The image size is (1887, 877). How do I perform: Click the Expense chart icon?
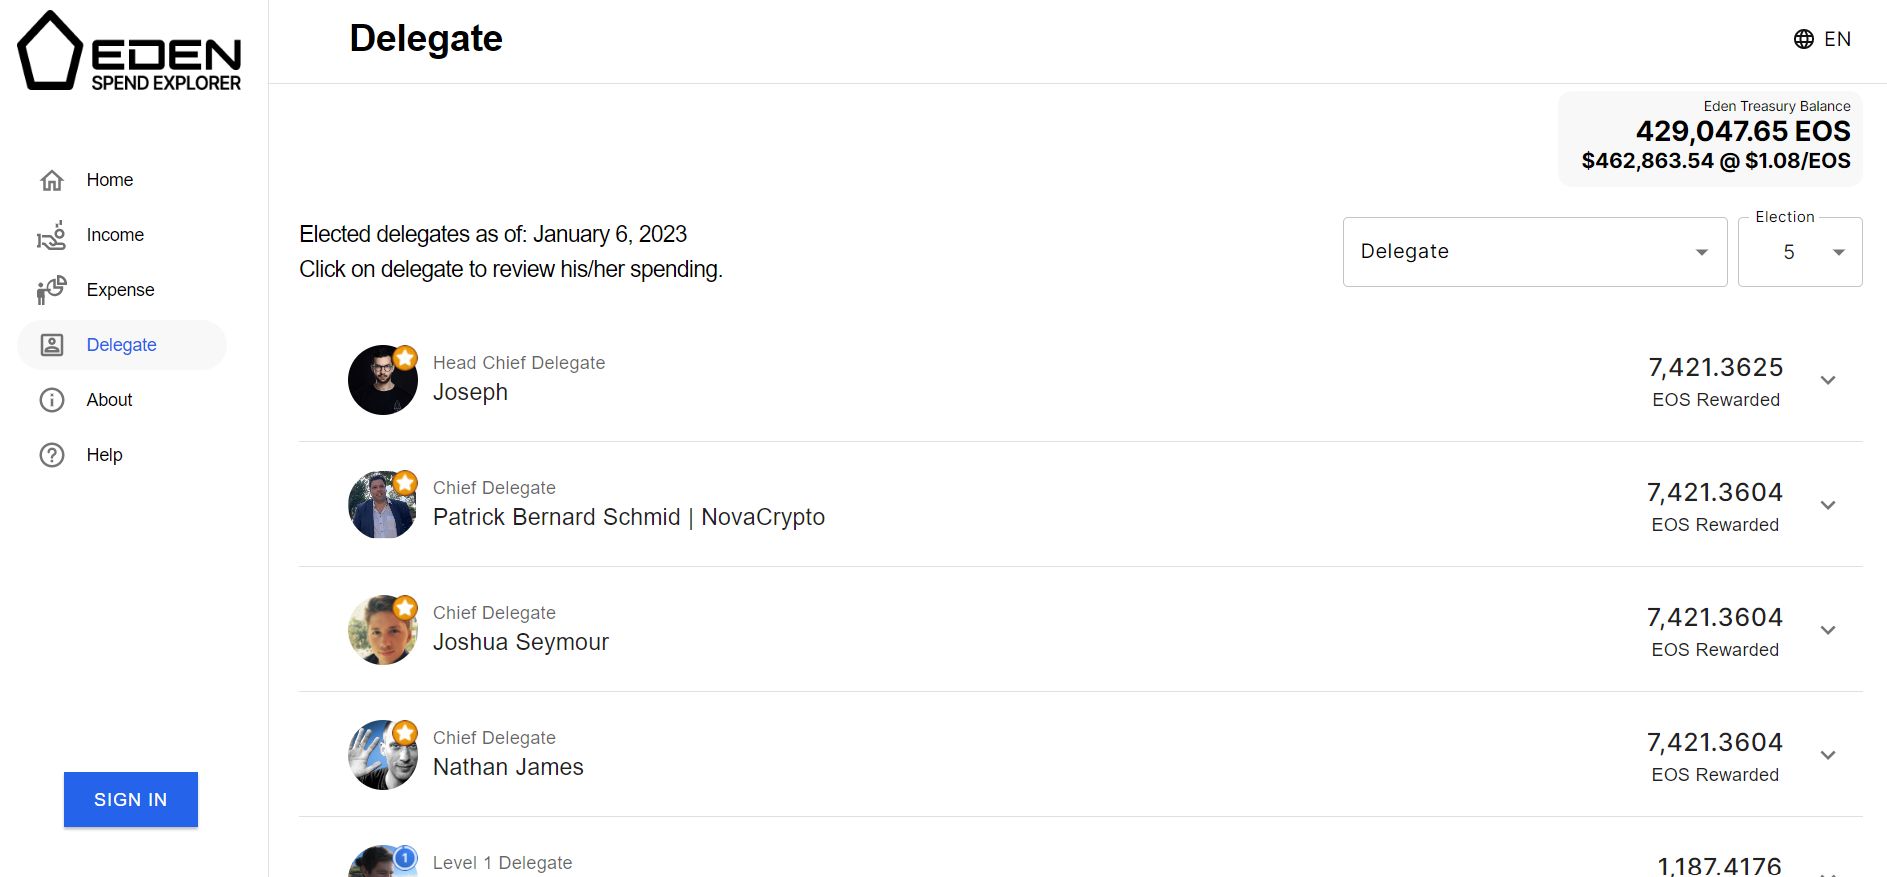52,290
